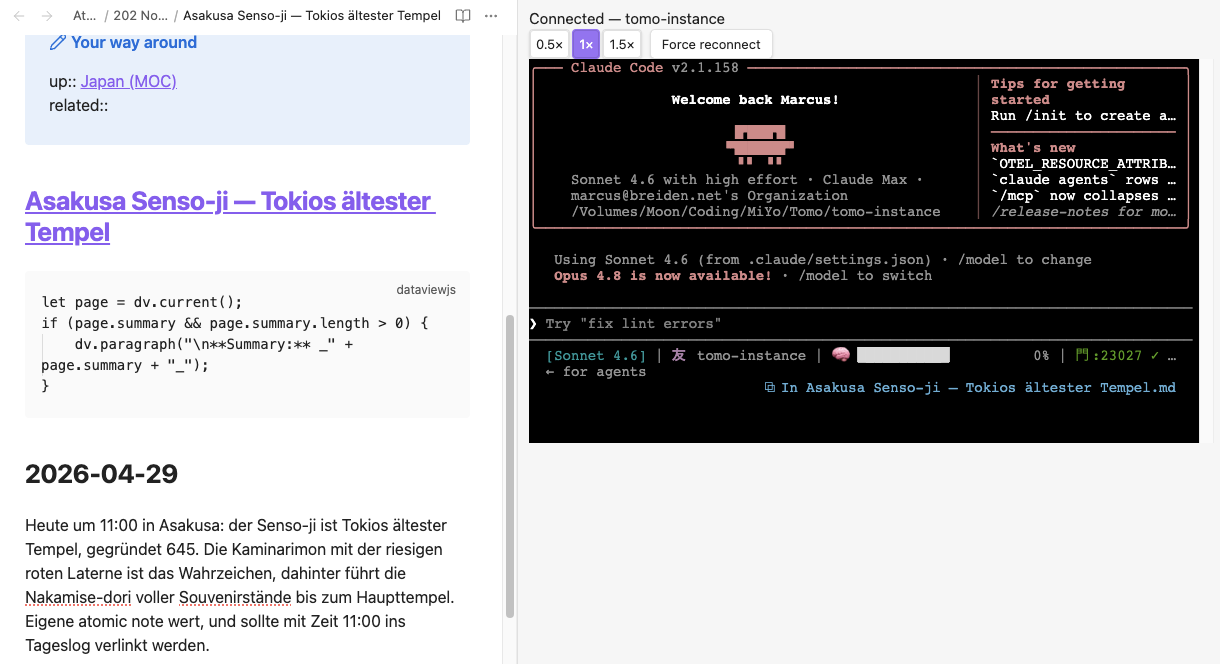1220x664 pixels.
Task: Open the three-dot more options menu
Action: coord(490,16)
